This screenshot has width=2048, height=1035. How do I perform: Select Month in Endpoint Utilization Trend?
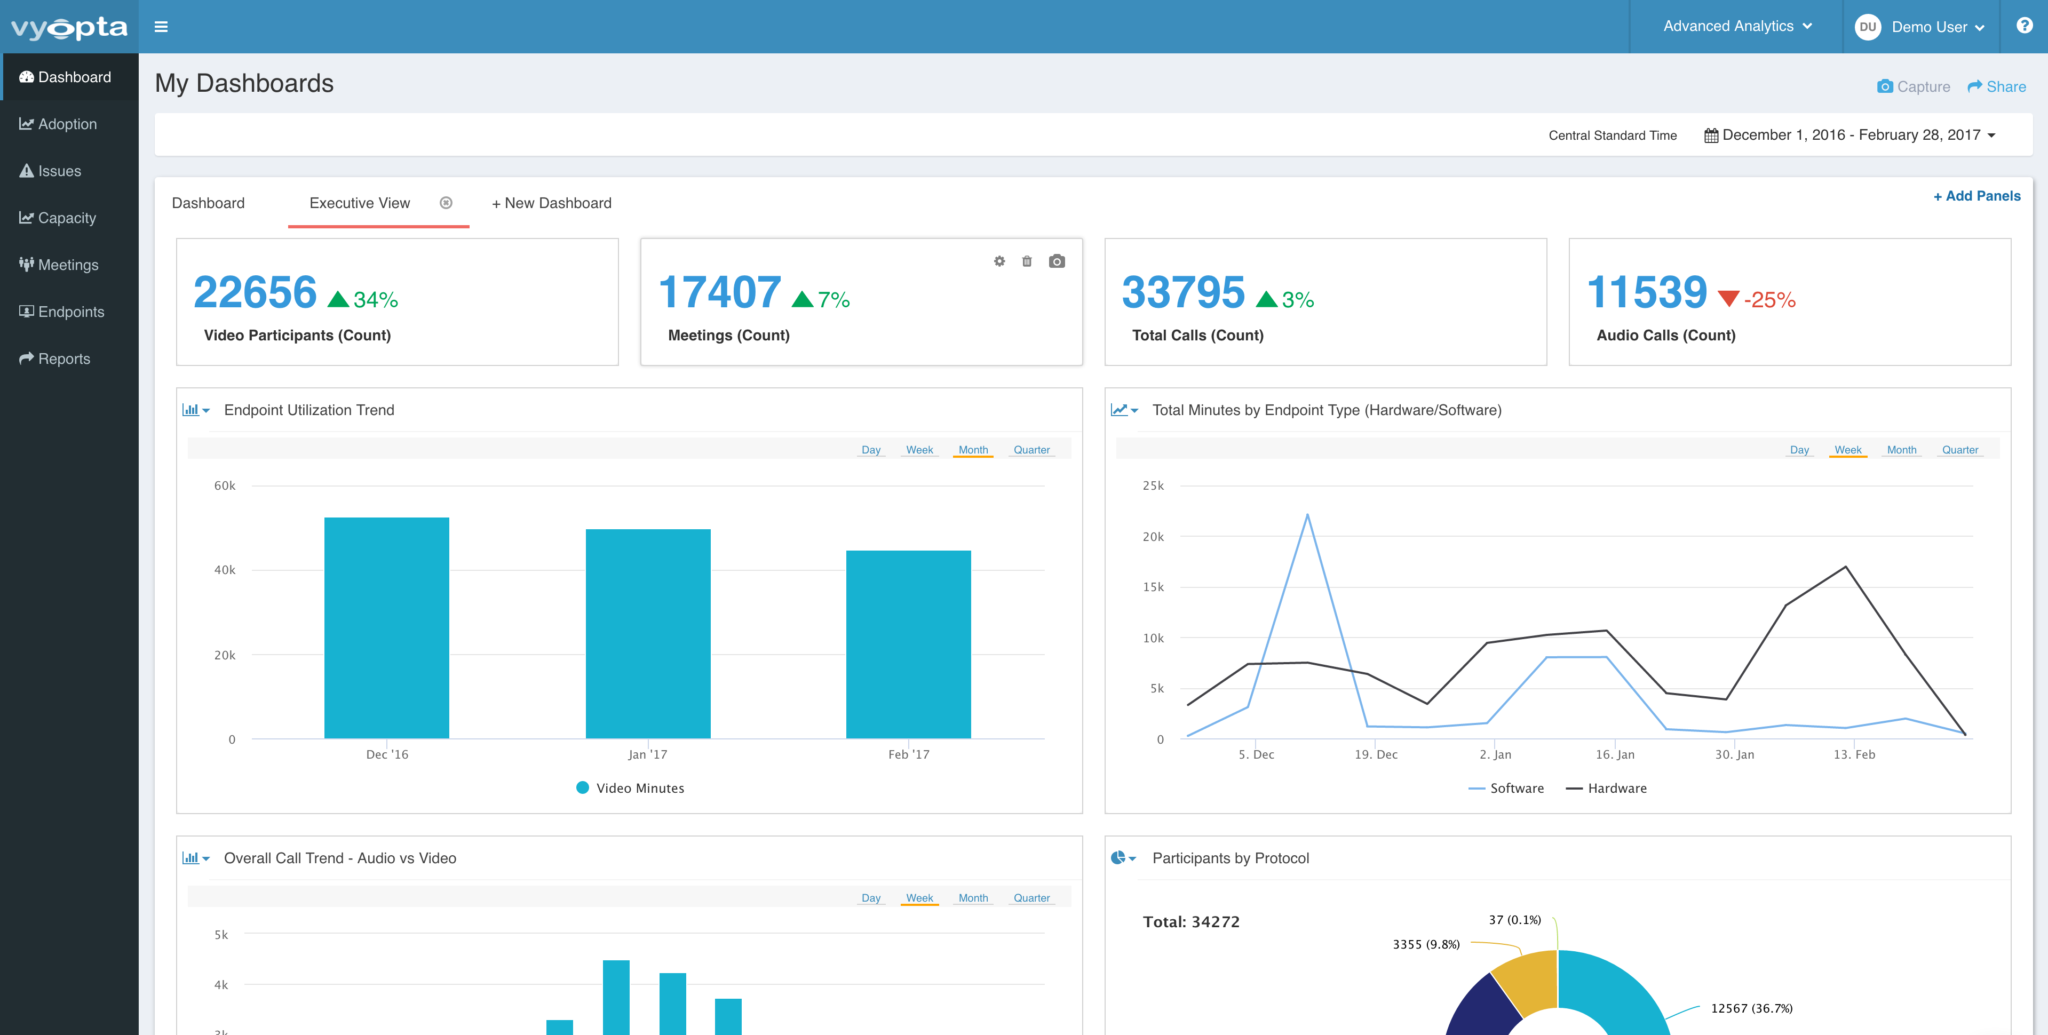click(x=973, y=450)
